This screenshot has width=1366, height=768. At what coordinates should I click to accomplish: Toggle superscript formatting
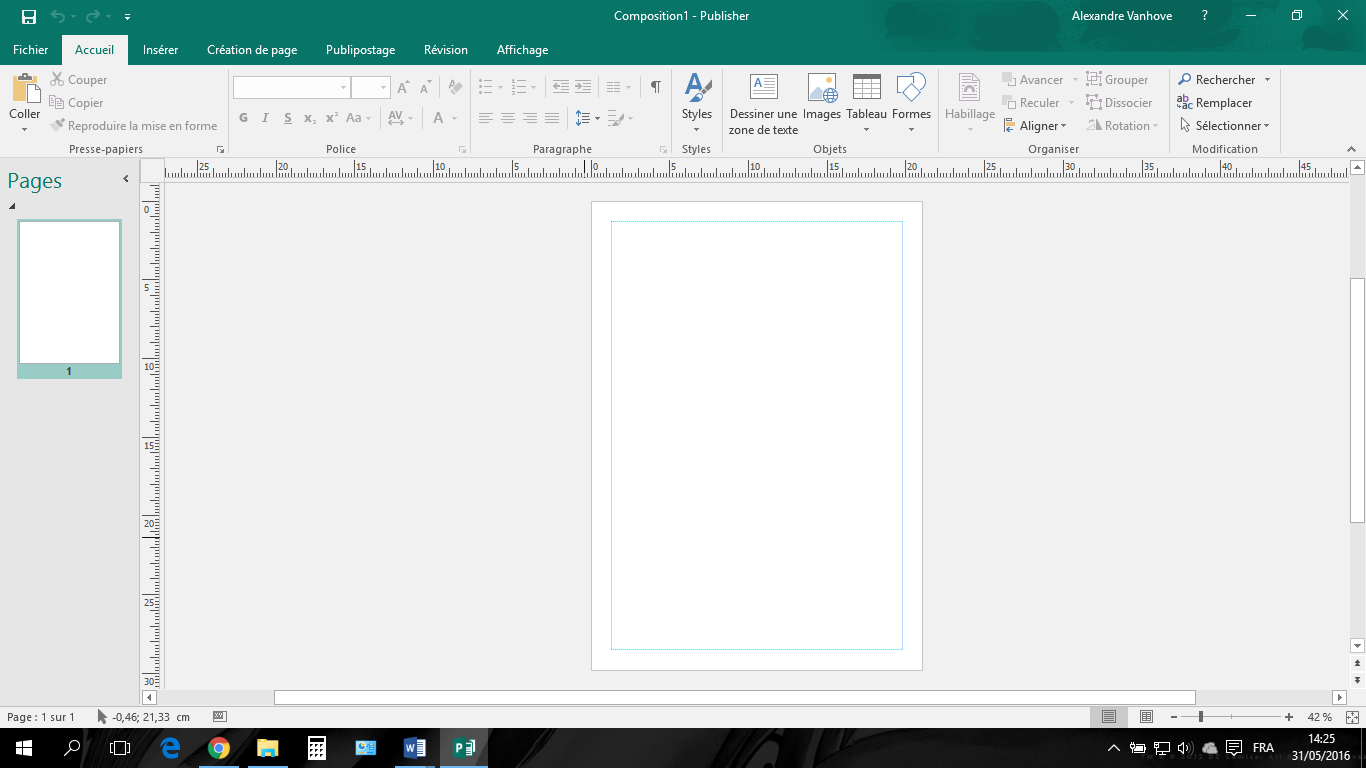click(x=332, y=118)
